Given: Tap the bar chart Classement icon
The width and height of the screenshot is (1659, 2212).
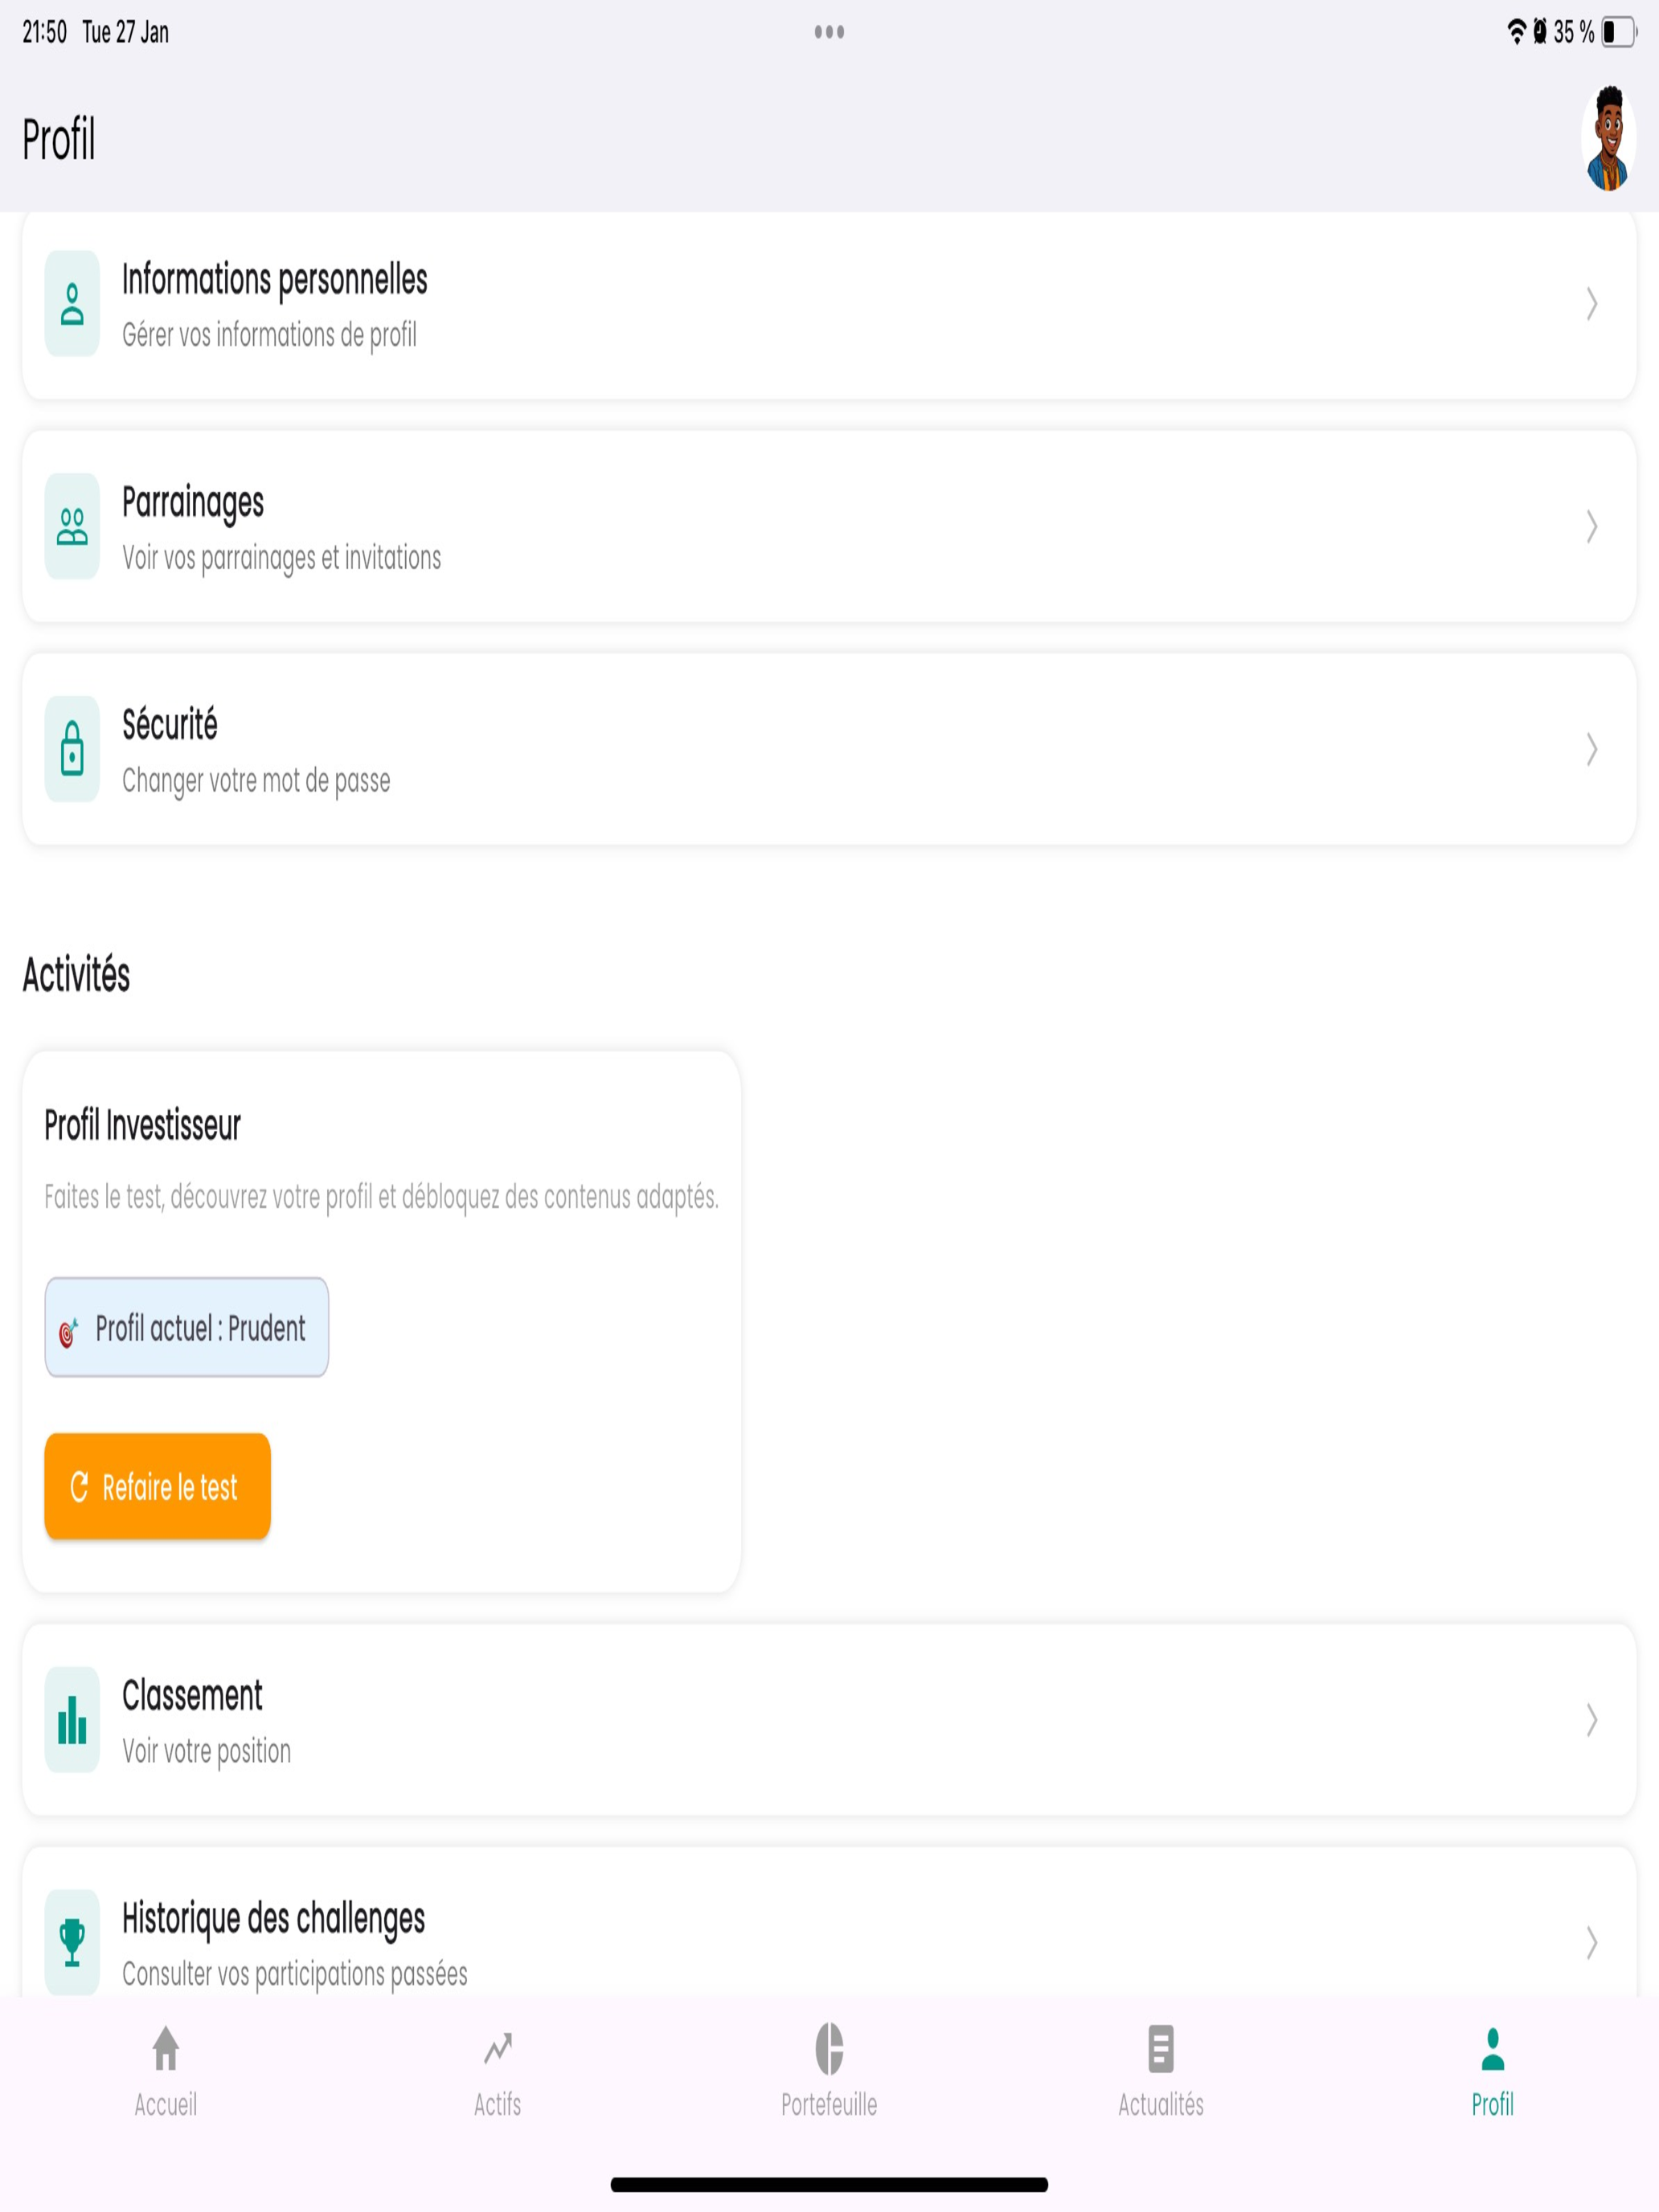Looking at the screenshot, I should click(72, 1720).
